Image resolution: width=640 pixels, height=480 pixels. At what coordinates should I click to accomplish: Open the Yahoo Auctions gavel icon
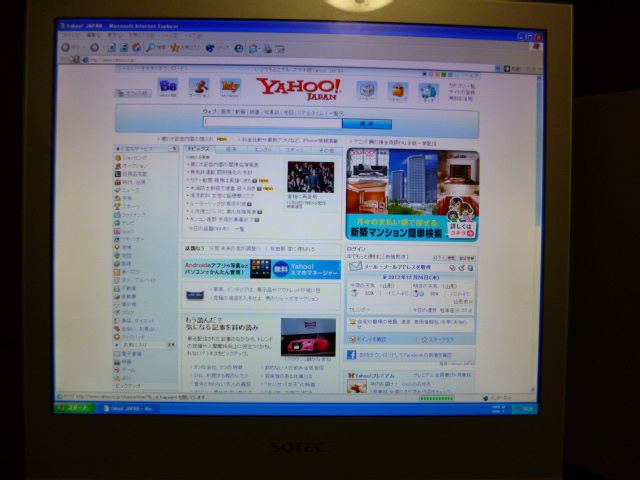pyautogui.click(x=199, y=87)
